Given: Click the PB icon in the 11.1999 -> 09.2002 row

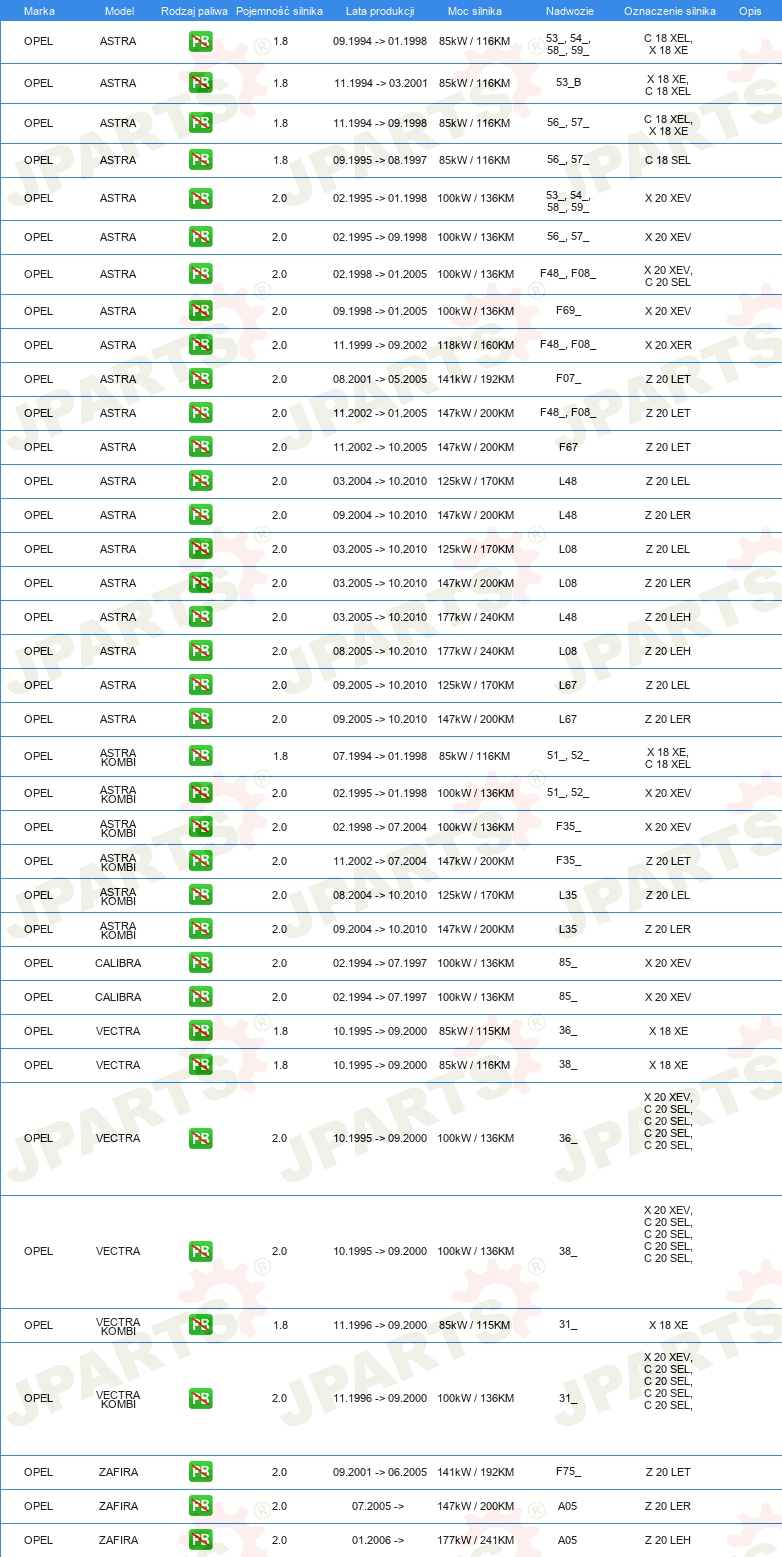Looking at the screenshot, I should coord(200,345).
